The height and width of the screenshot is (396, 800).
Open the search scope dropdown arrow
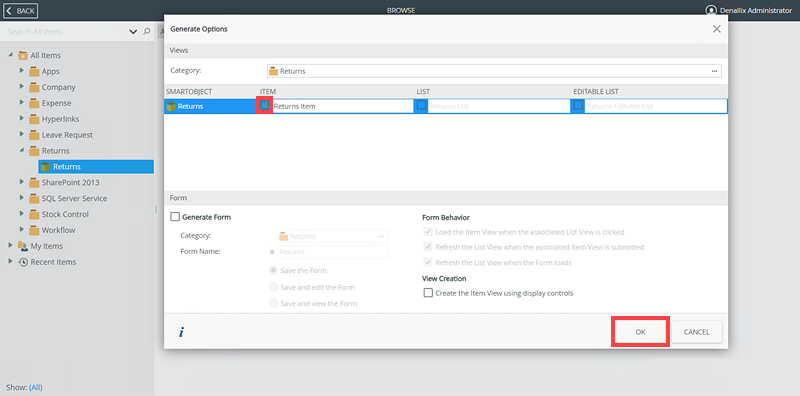pyautogui.click(x=133, y=32)
